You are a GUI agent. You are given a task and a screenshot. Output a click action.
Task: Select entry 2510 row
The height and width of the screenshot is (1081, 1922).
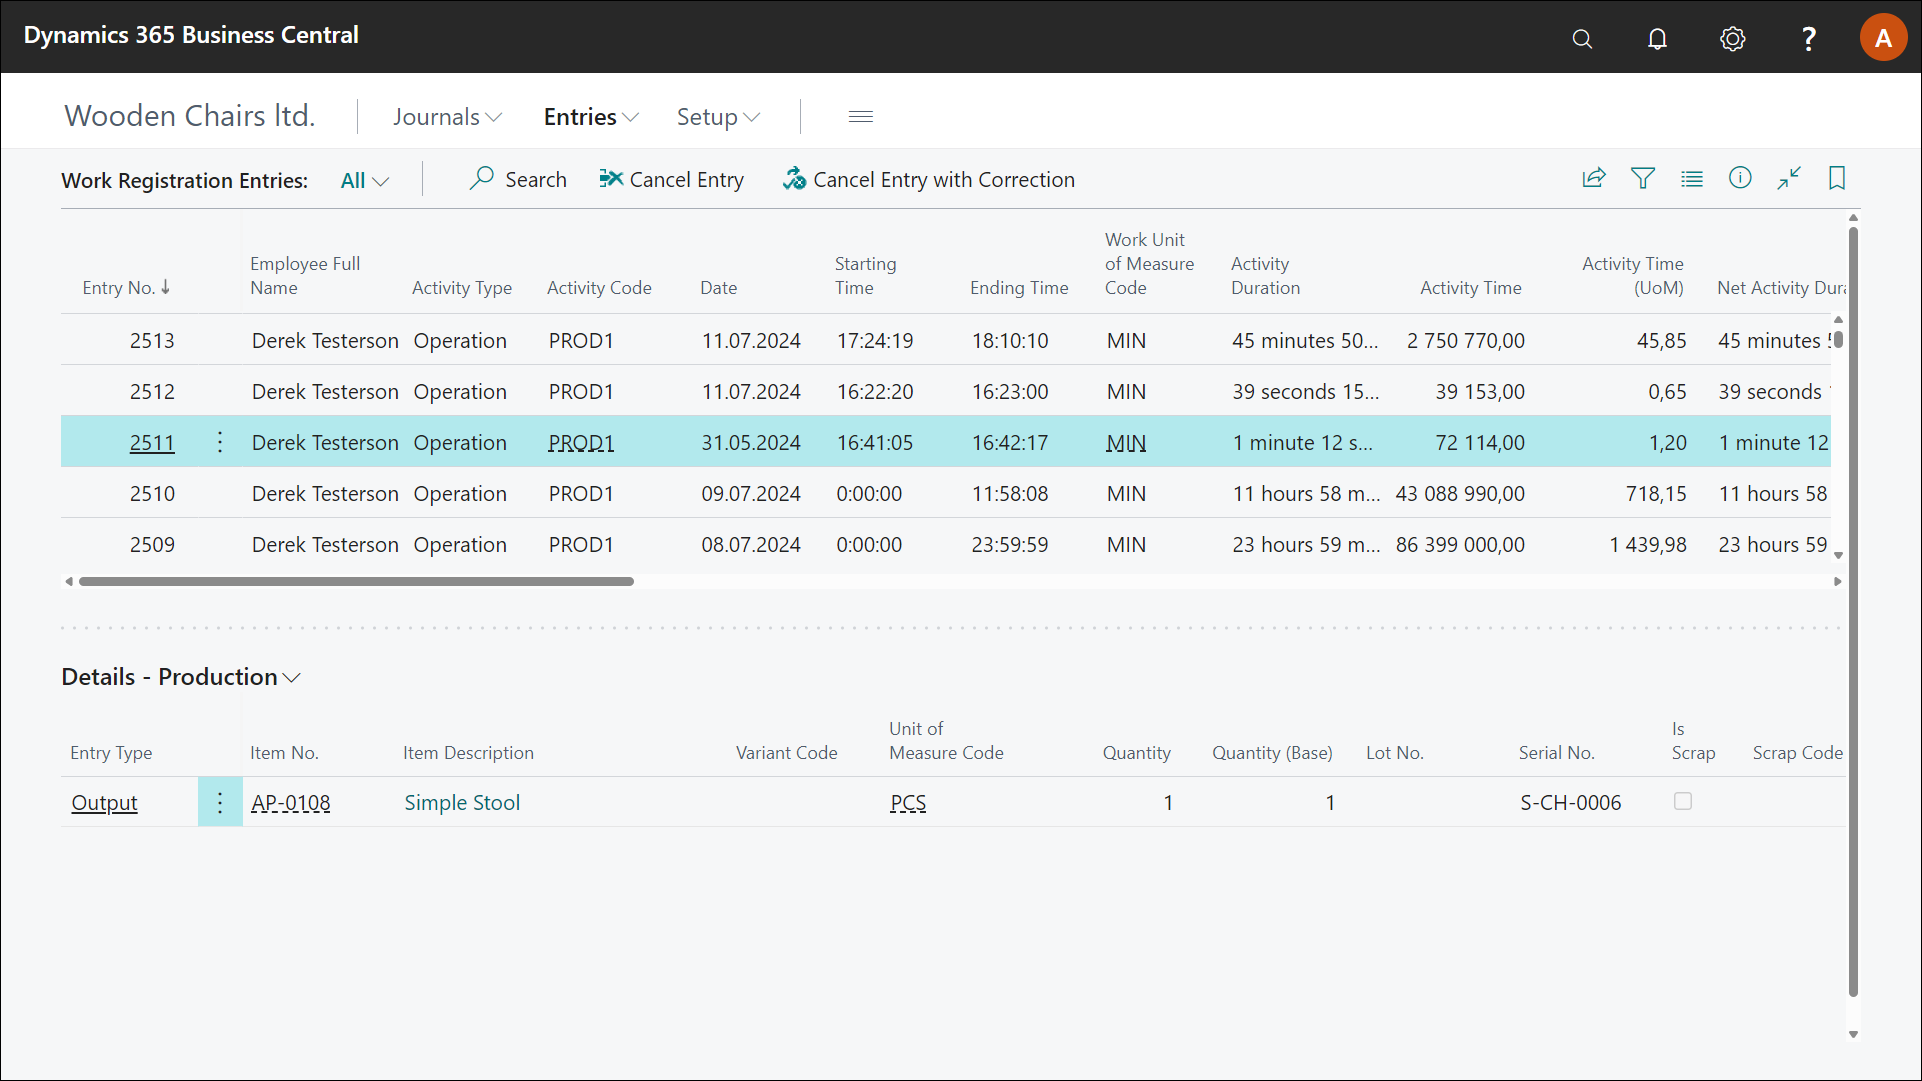pos(946,493)
